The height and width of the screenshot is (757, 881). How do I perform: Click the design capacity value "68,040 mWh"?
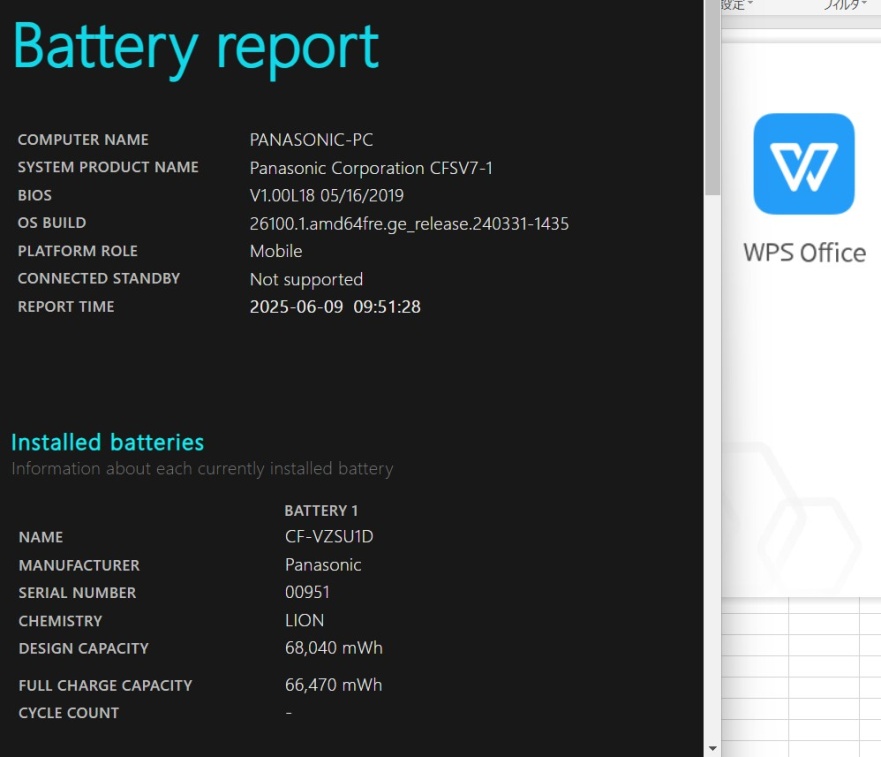coord(334,648)
